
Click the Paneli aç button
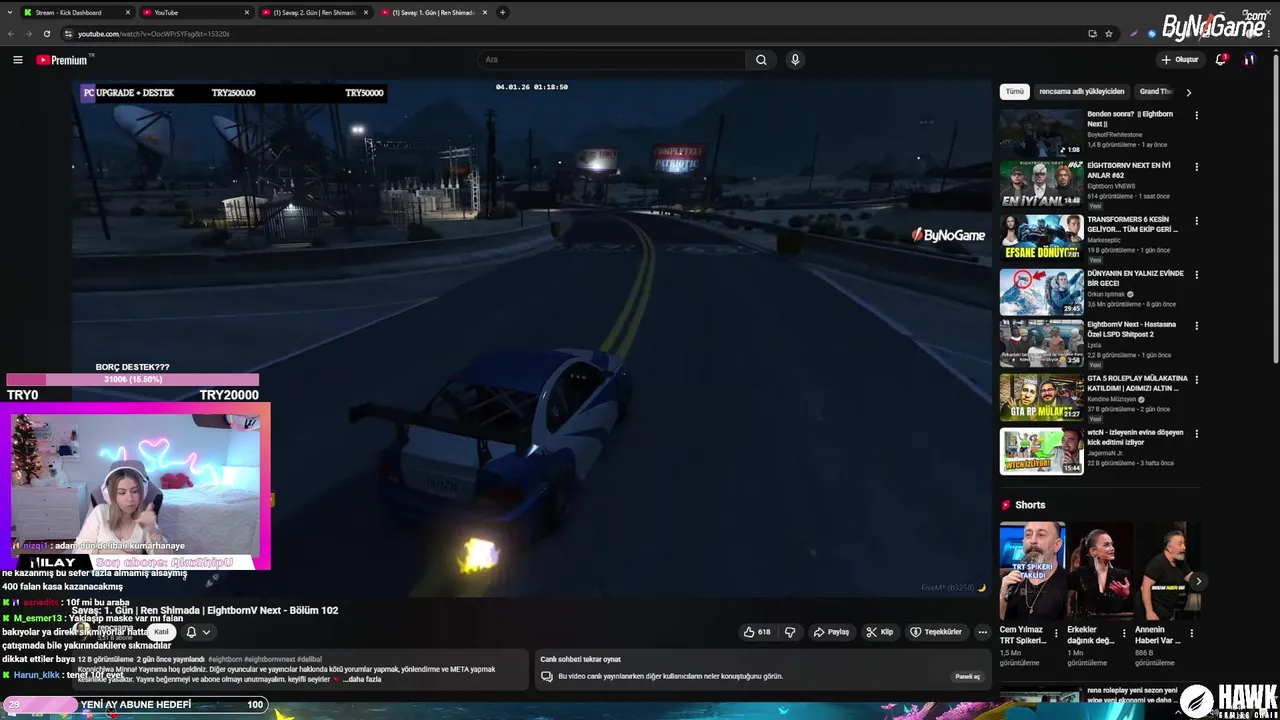[x=968, y=677]
